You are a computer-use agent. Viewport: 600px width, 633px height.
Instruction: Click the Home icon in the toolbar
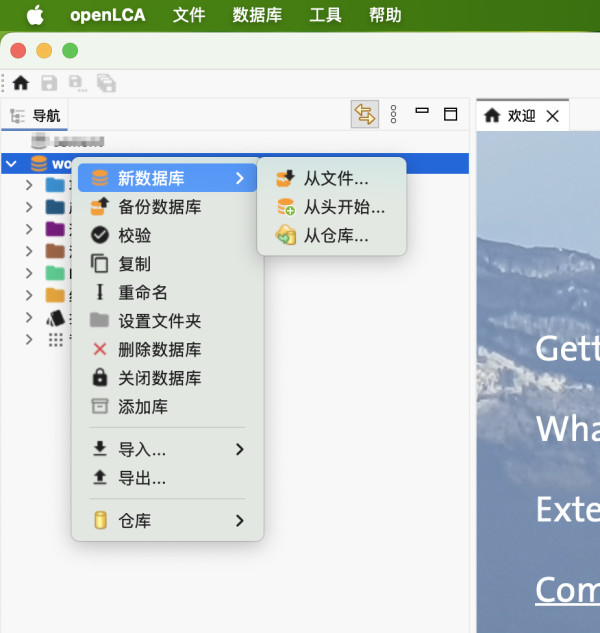(20, 84)
